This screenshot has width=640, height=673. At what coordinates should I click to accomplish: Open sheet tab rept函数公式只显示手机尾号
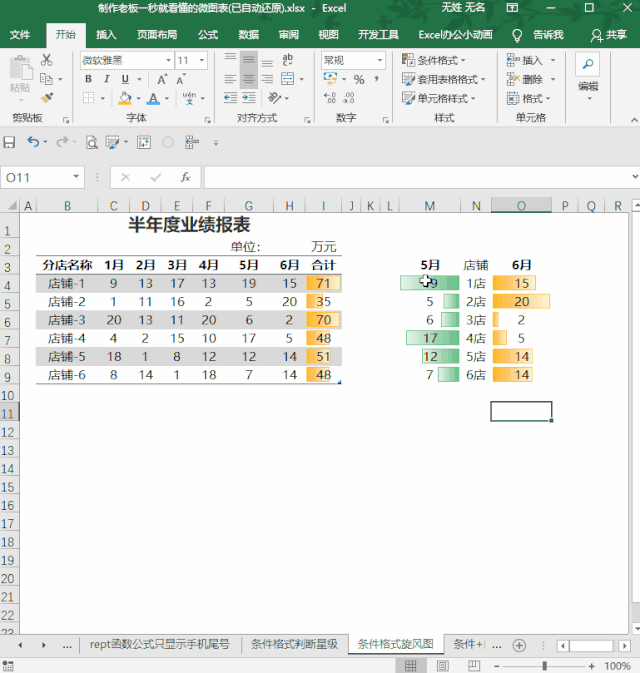[x=159, y=644]
